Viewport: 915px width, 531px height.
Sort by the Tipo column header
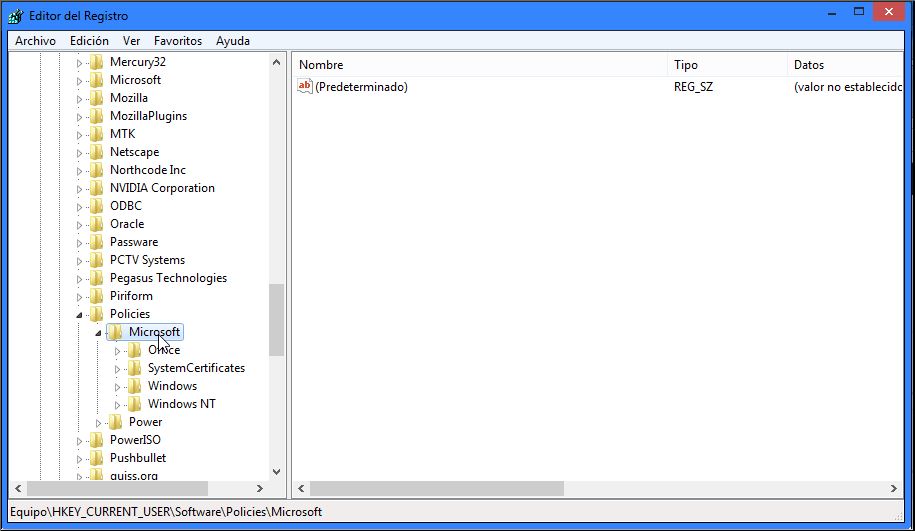click(727, 65)
